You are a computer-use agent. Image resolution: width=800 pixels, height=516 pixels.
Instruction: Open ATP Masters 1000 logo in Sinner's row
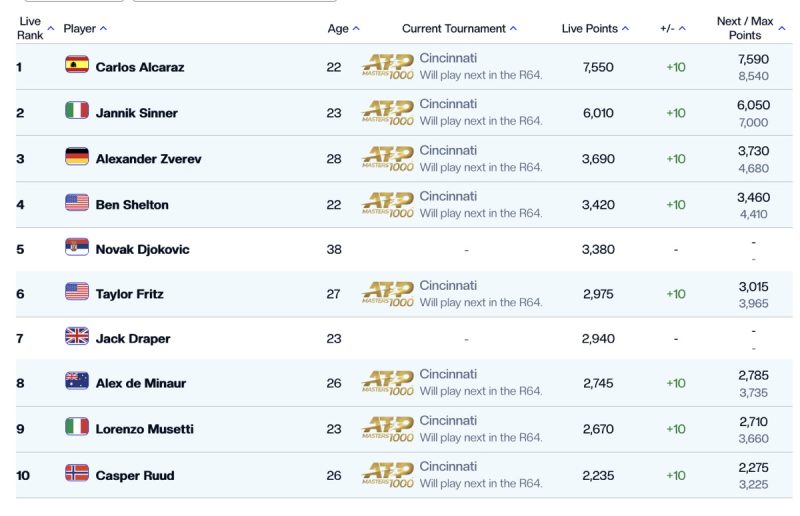pos(388,113)
